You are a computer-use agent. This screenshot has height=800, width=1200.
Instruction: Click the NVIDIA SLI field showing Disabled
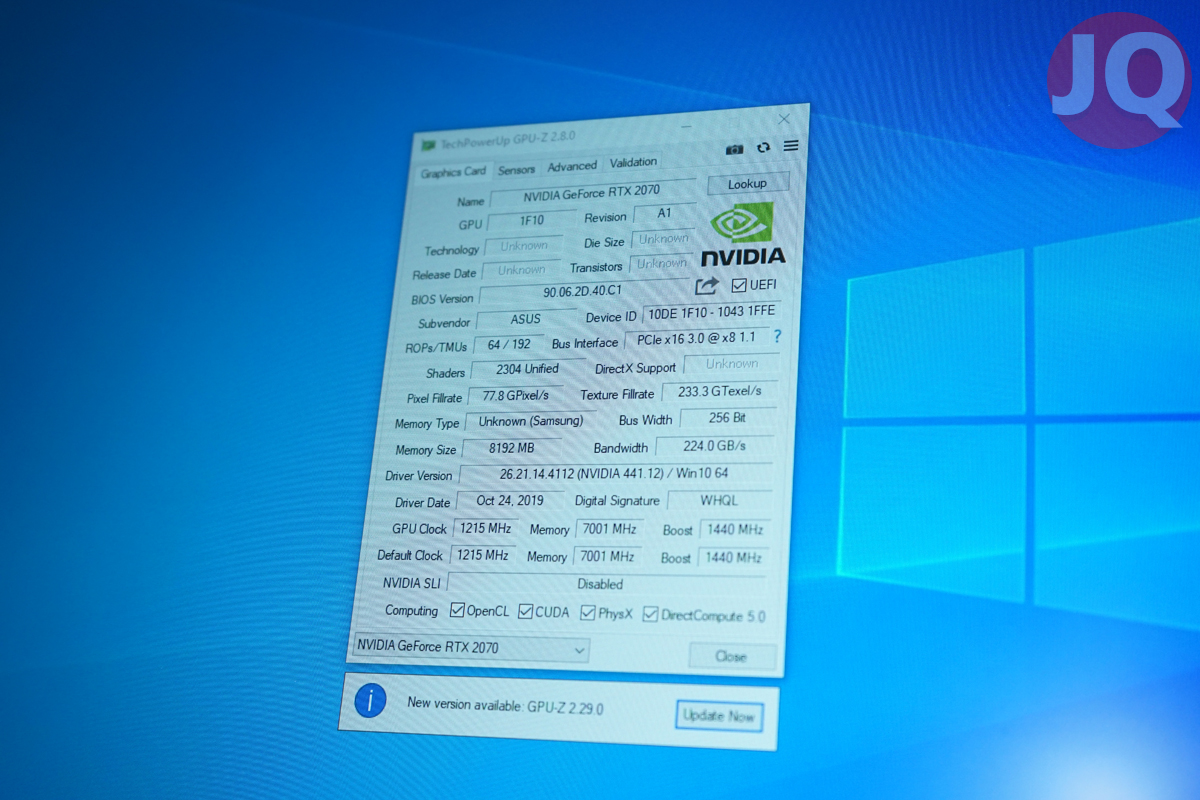coord(606,584)
